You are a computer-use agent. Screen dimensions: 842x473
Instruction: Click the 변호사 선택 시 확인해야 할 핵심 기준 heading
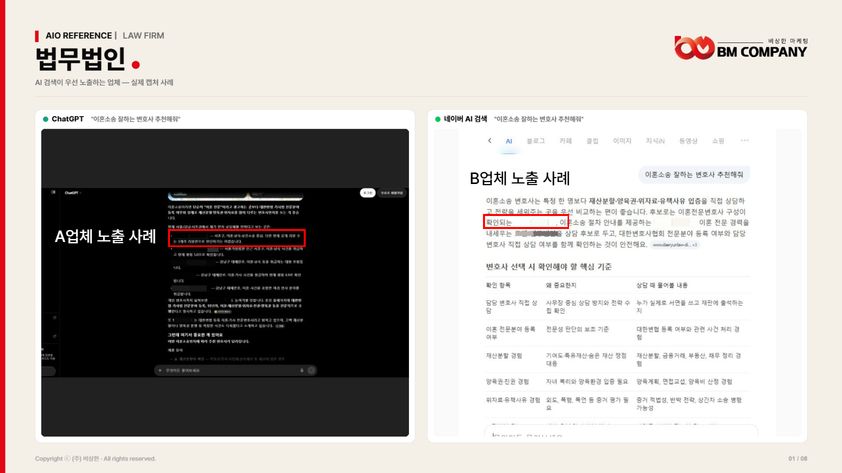click(x=548, y=266)
